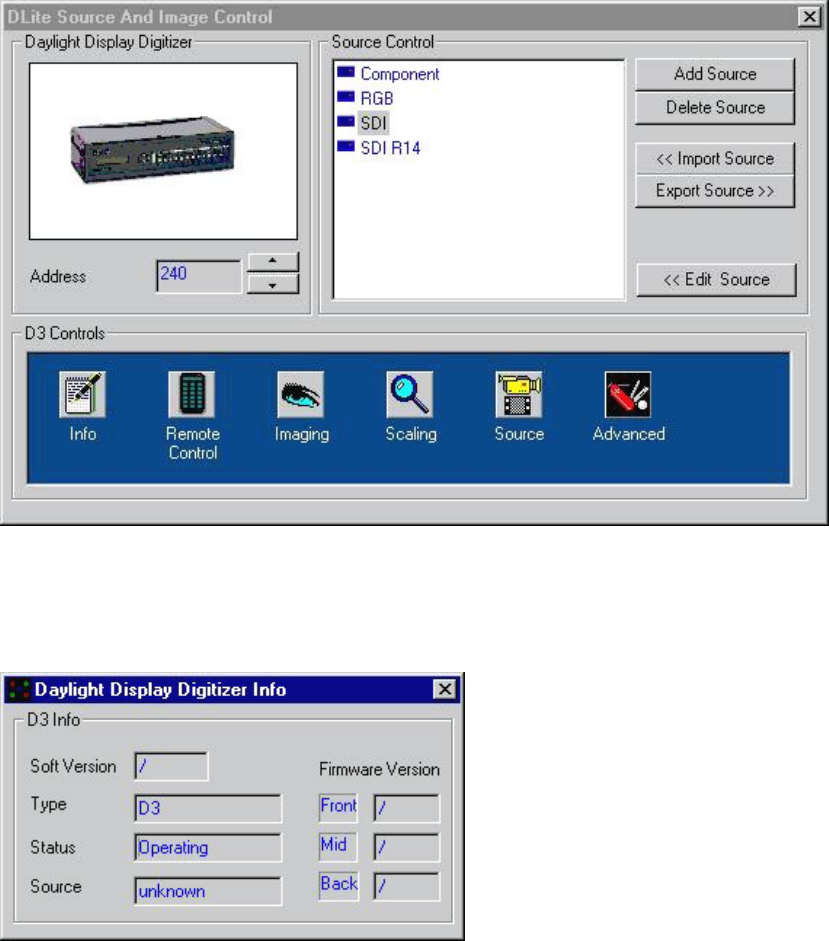Click the Delete Source button
Image resolution: width=829 pixels, height=941 pixels.
(715, 108)
